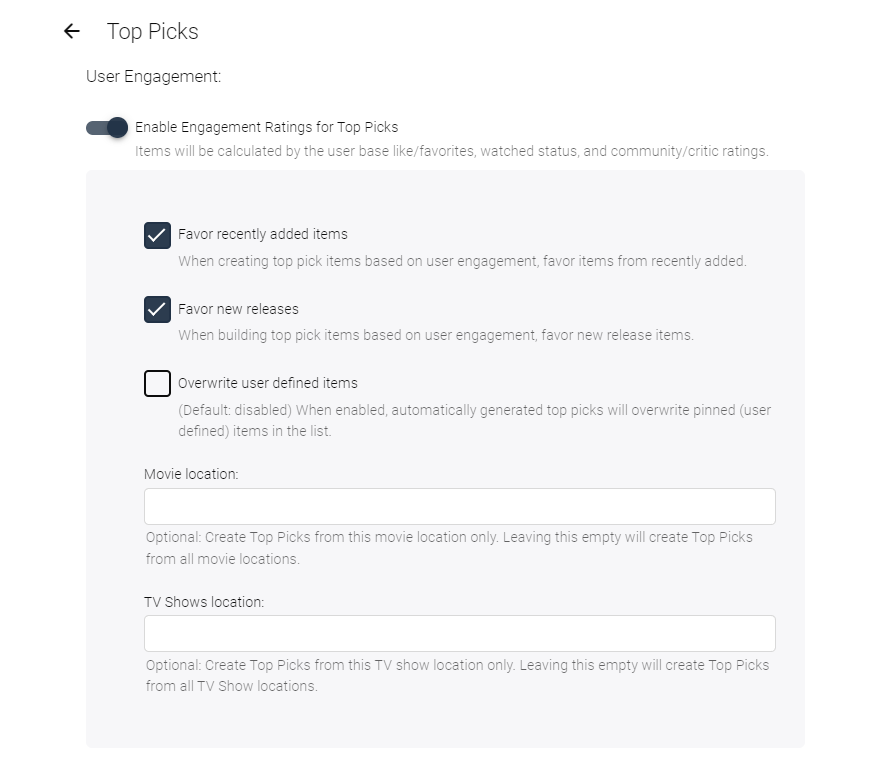The width and height of the screenshot is (888, 783).
Task: Click the Favor recently added items label
Action: point(263,234)
